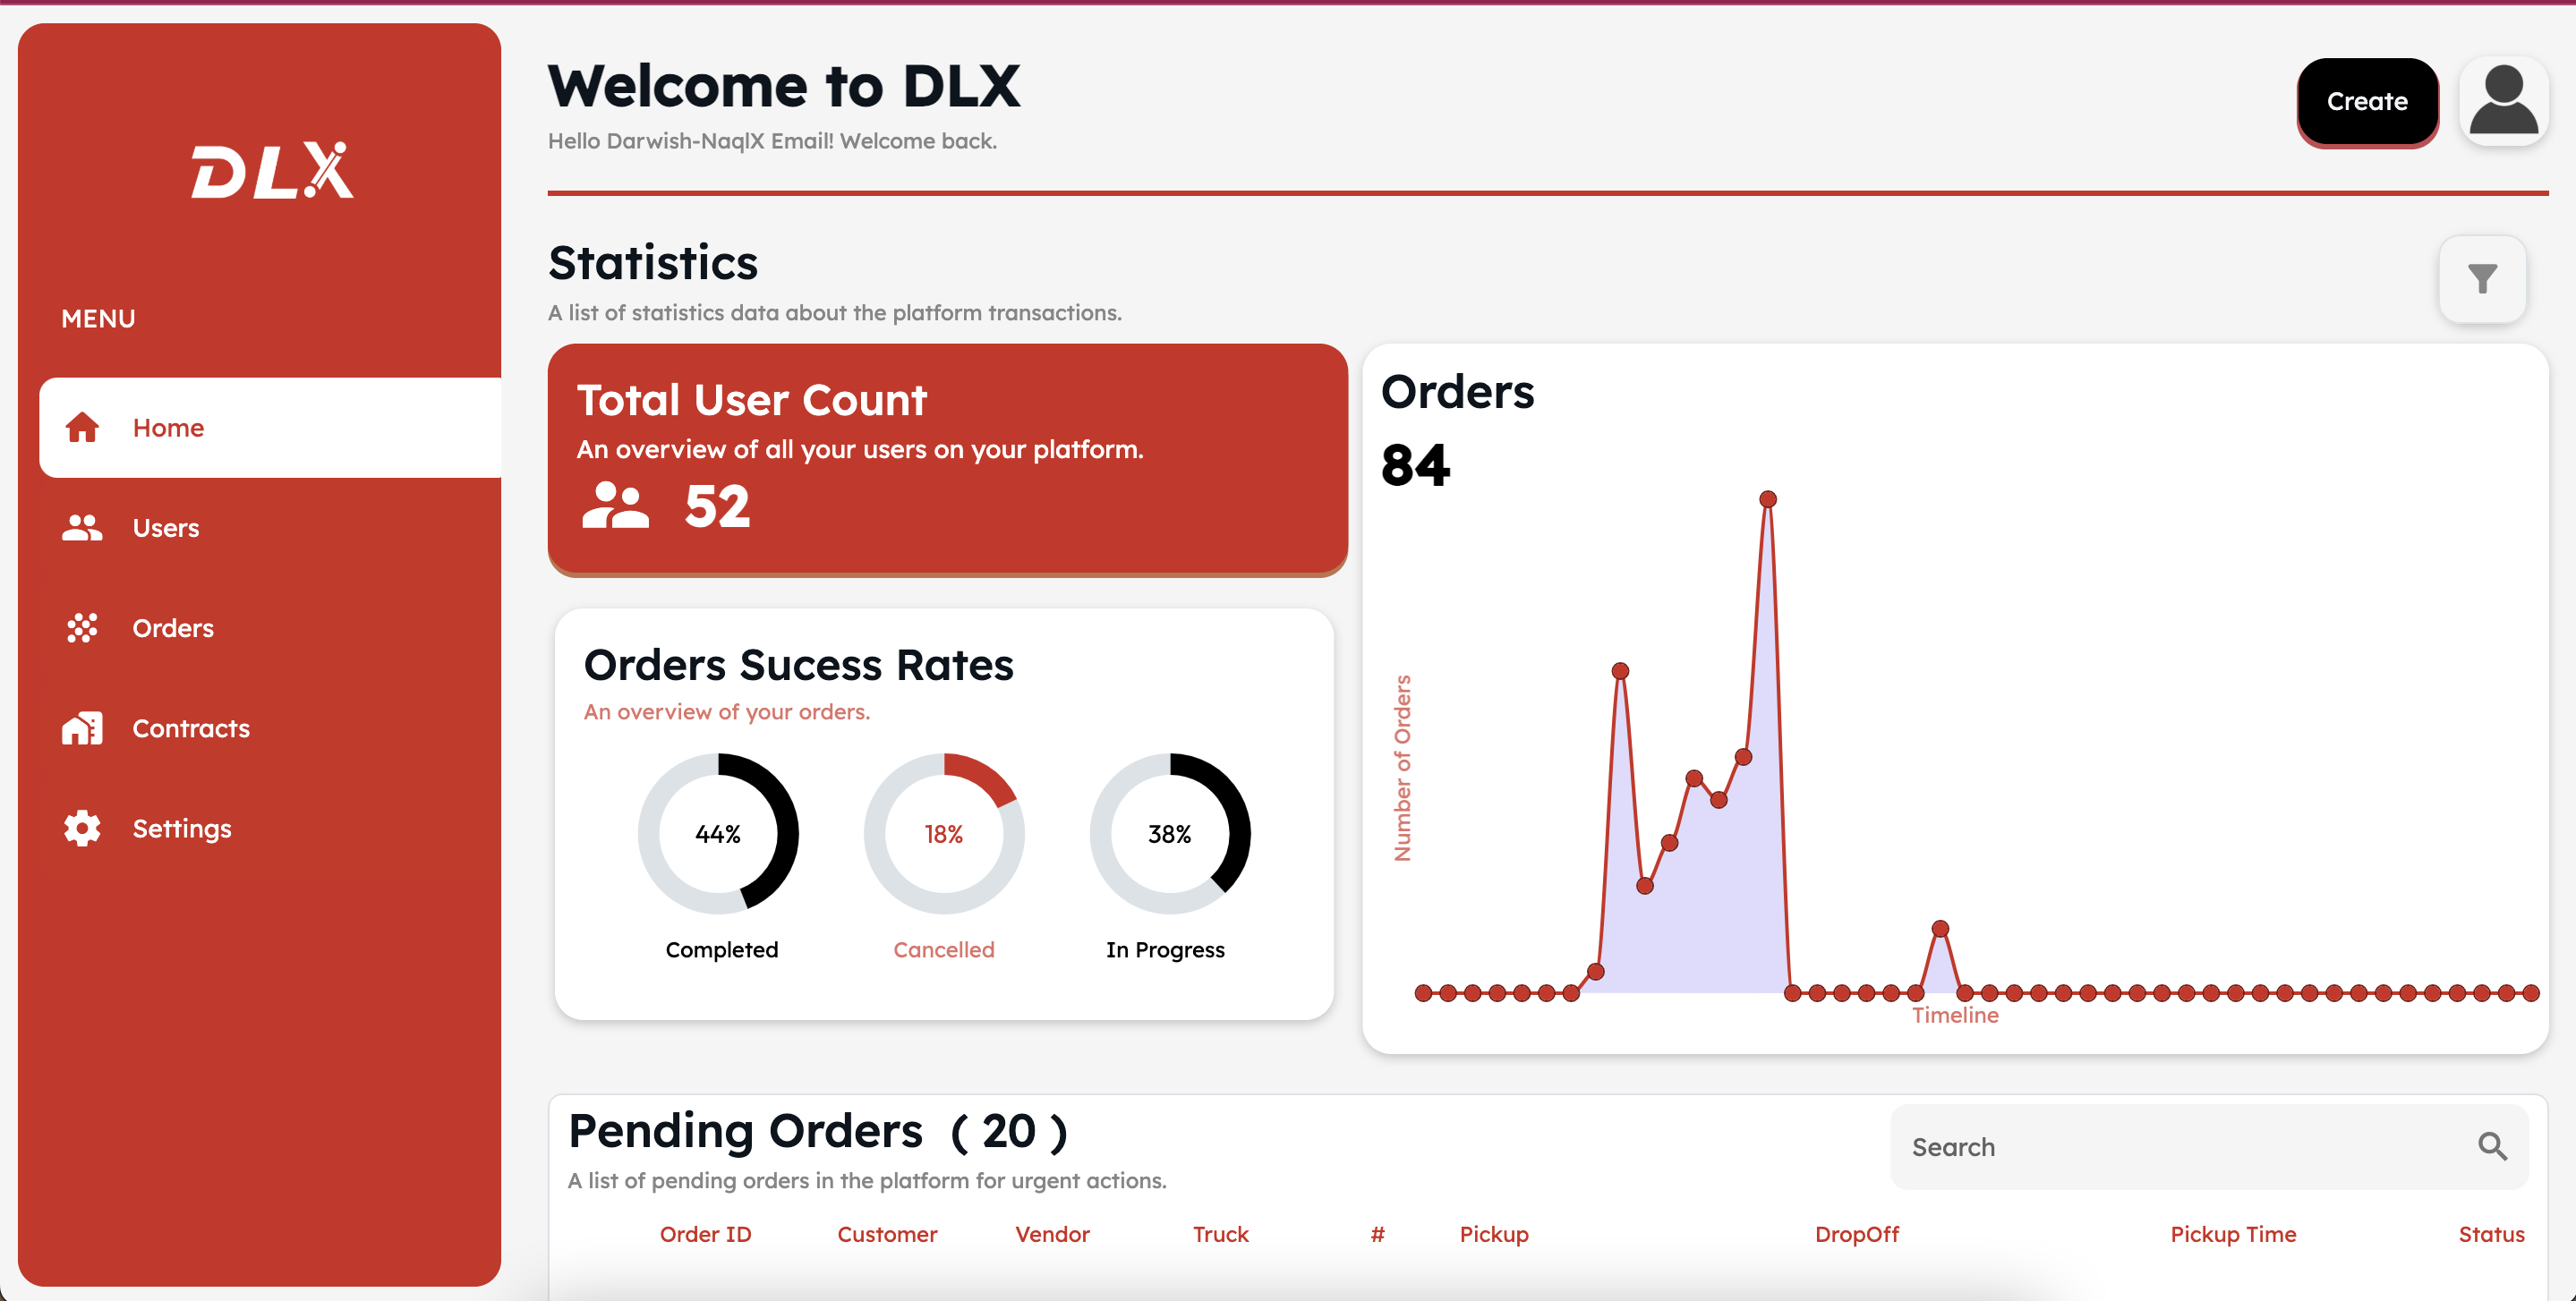Screen dimensions: 2576x1301
Task: Click the Status column header
Action: [x=2492, y=1234]
